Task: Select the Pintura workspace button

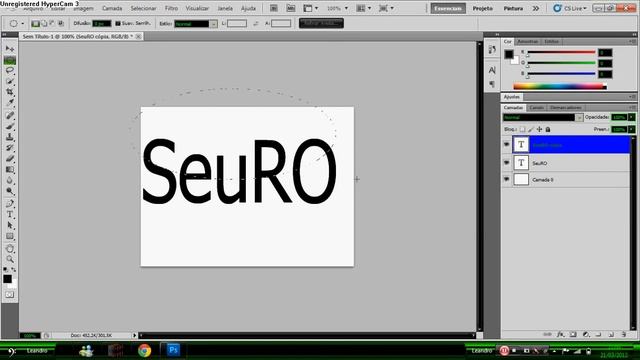Action: (x=513, y=8)
